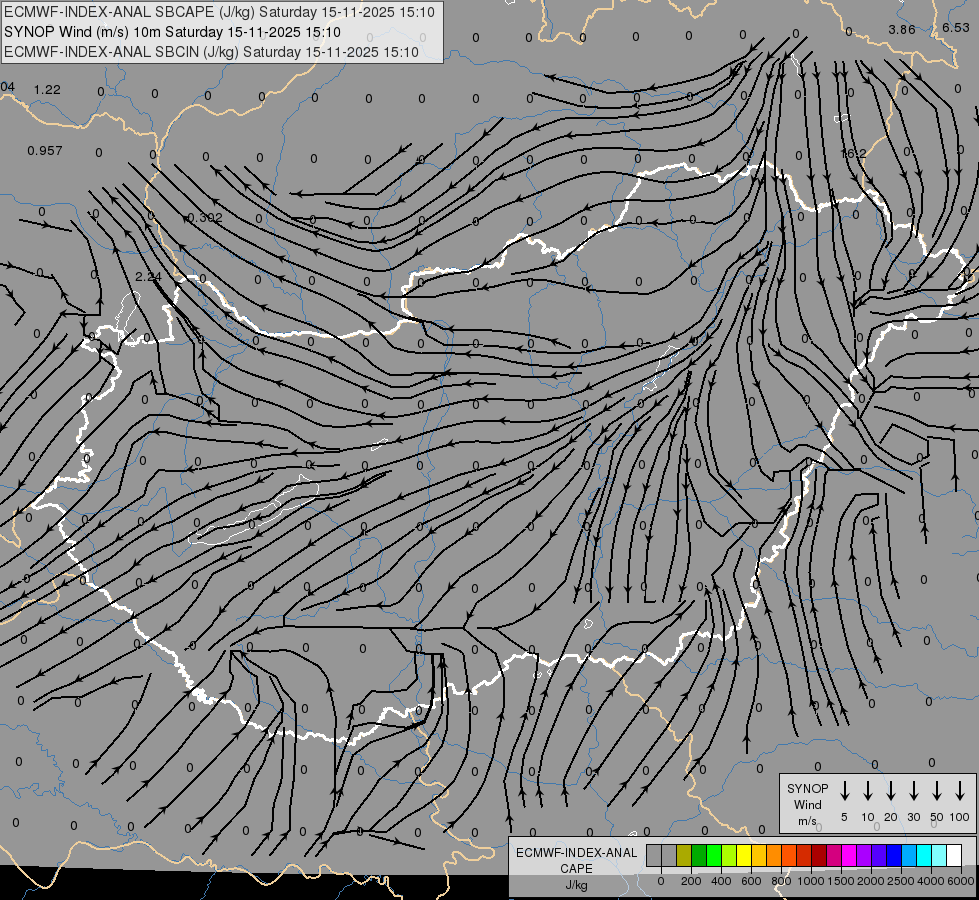Click the ECMWF-INDEX-ANAL SBCAPE title line
The width and height of the screenshot is (979, 900).
click(x=219, y=12)
